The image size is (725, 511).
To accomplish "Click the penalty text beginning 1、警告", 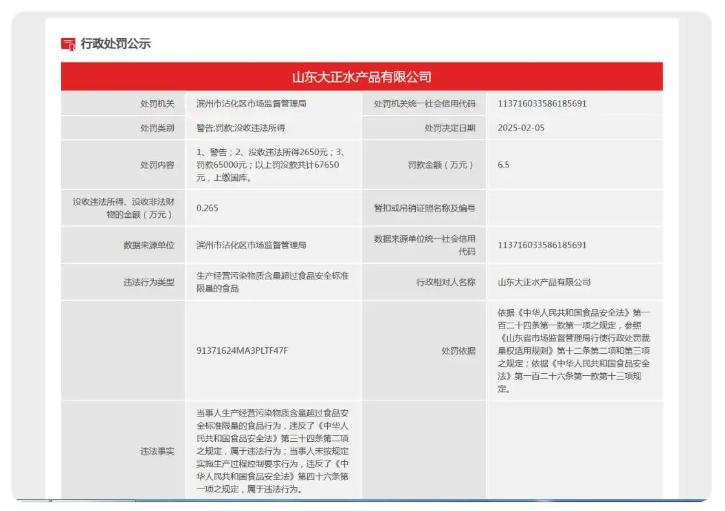I will click(x=270, y=165).
